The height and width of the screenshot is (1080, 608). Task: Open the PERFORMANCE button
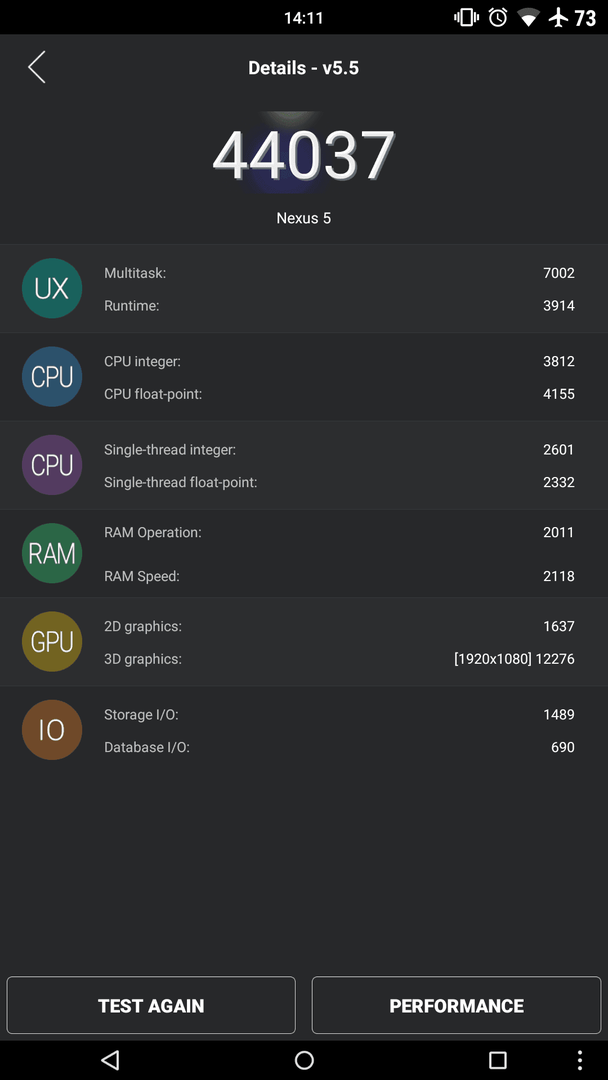click(457, 1006)
